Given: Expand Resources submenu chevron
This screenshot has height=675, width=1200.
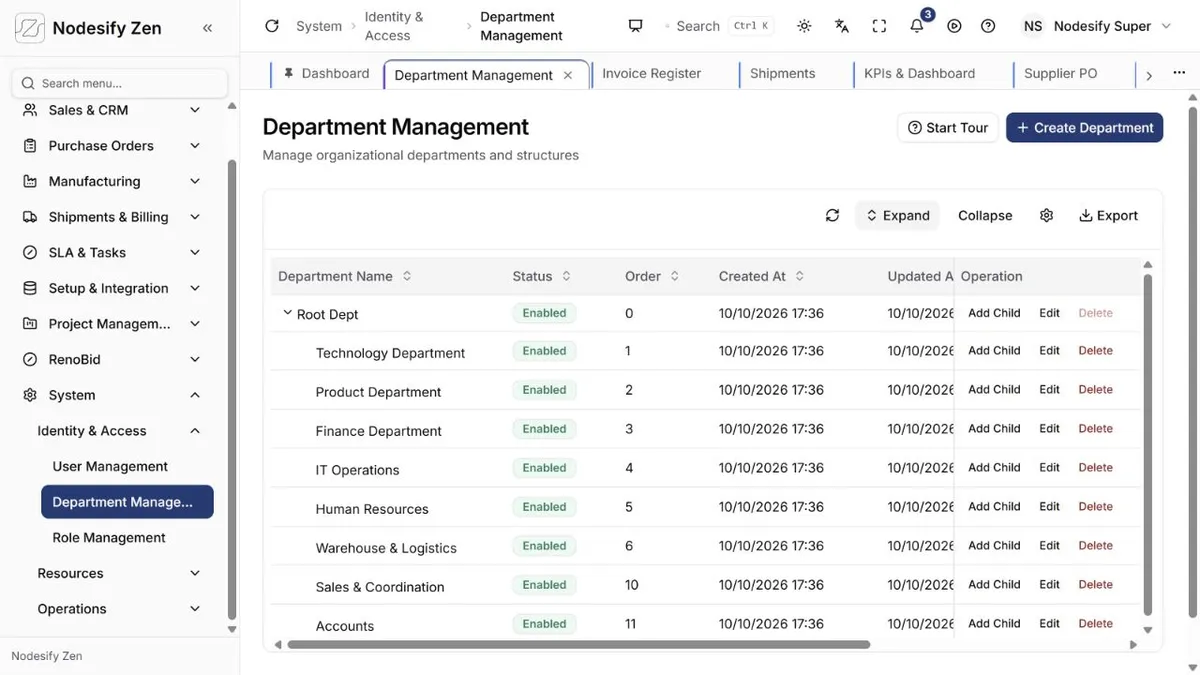Looking at the screenshot, I should coord(195,573).
